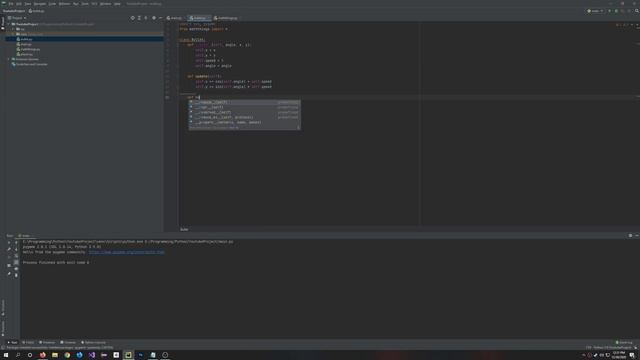This screenshot has width=640, height=360.
Task: Open the VCS menu
Action: 94,4
